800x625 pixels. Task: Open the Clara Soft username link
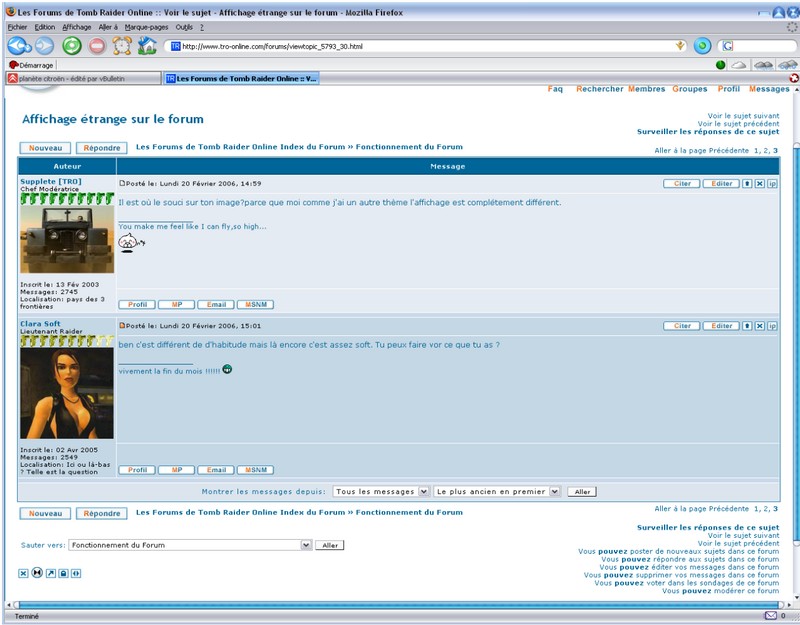pos(40,323)
